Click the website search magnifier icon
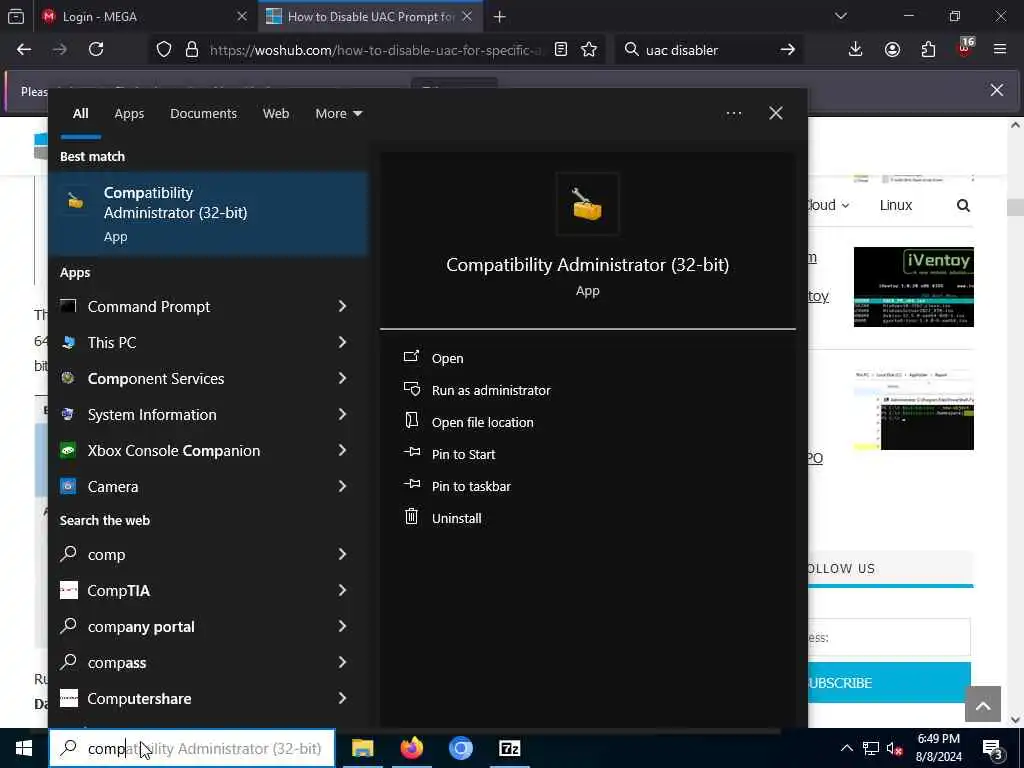 click(x=963, y=206)
